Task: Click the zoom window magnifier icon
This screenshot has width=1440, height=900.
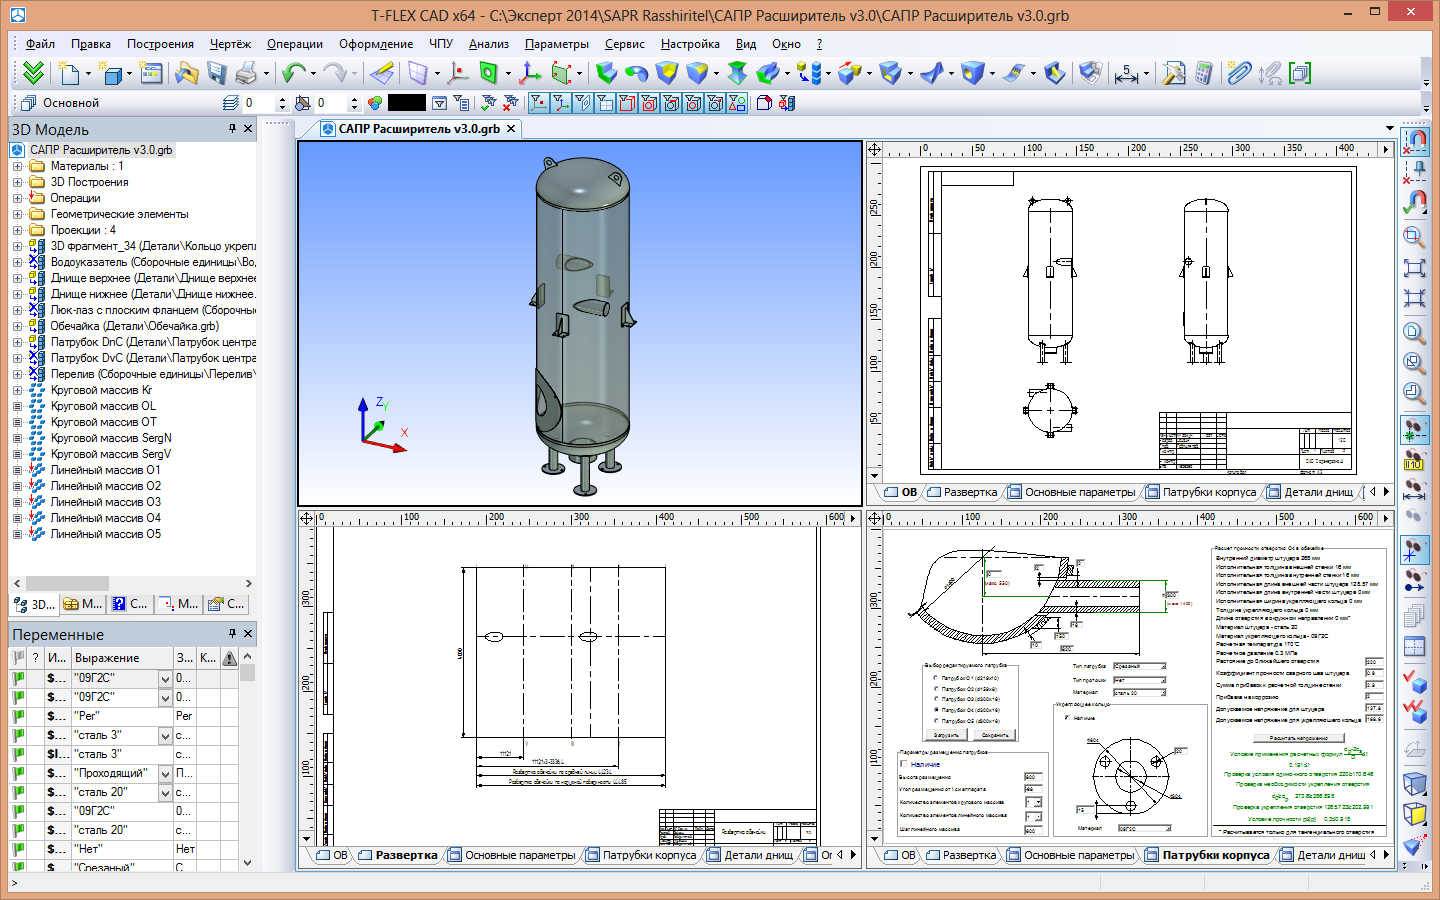Action: tap(1414, 237)
